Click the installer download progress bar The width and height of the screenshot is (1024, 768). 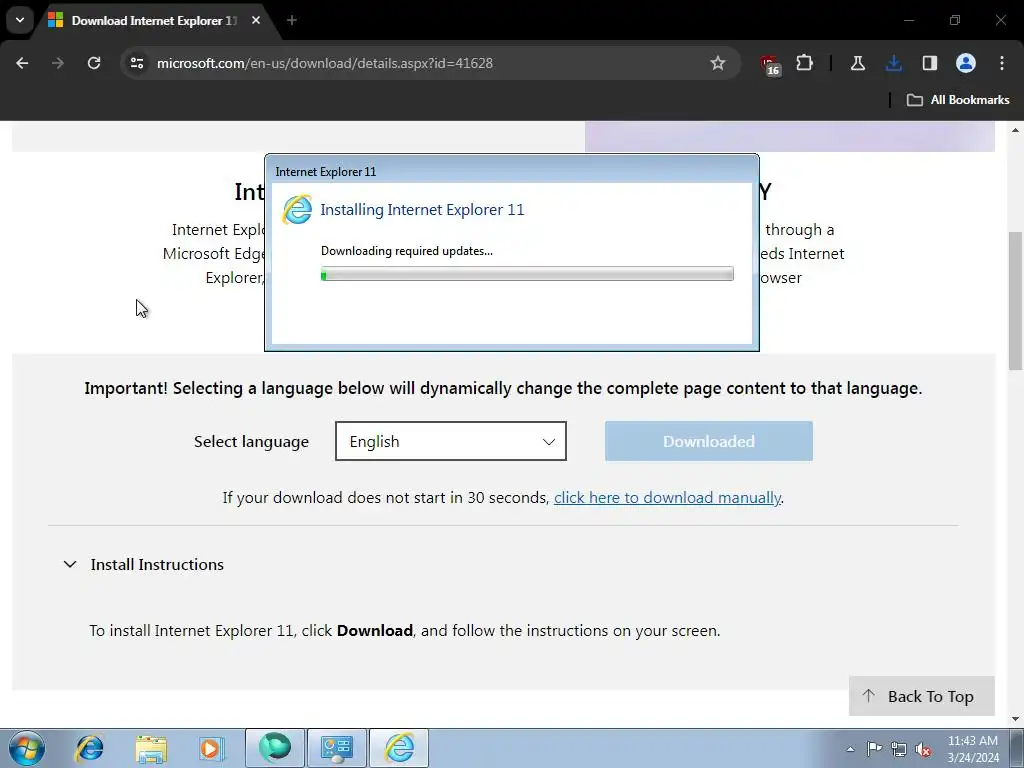[527, 274]
